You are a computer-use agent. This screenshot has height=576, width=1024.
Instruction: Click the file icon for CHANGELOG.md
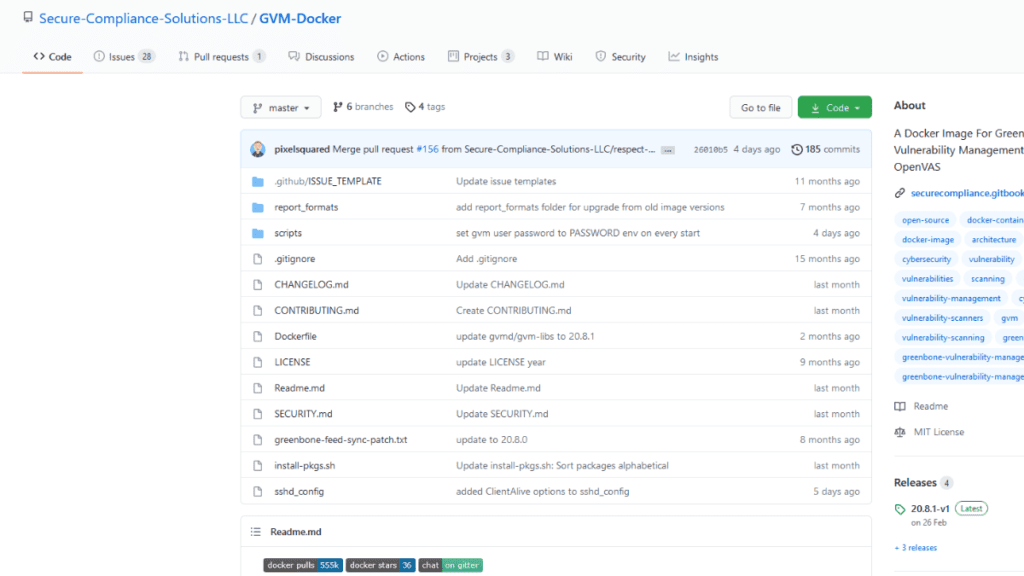(258, 285)
